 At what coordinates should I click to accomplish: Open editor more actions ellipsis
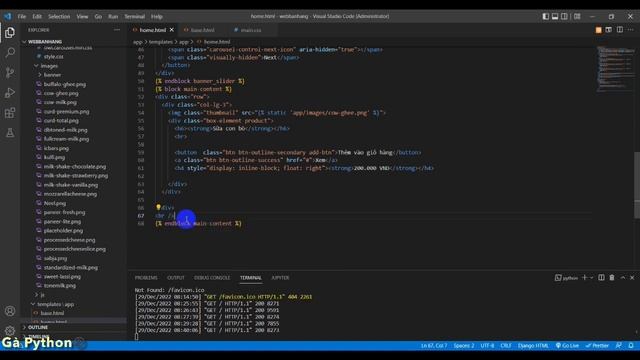coord(631,30)
